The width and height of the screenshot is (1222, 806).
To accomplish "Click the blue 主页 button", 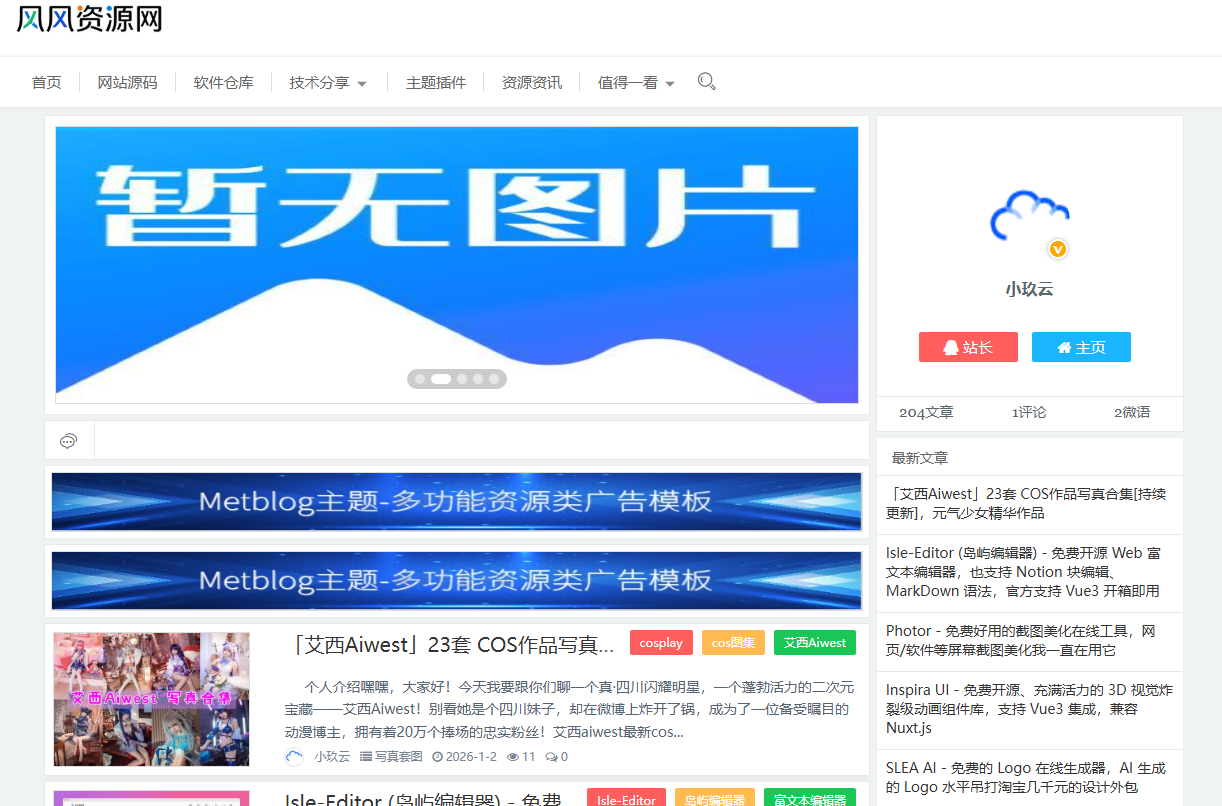I will 1081,346.
